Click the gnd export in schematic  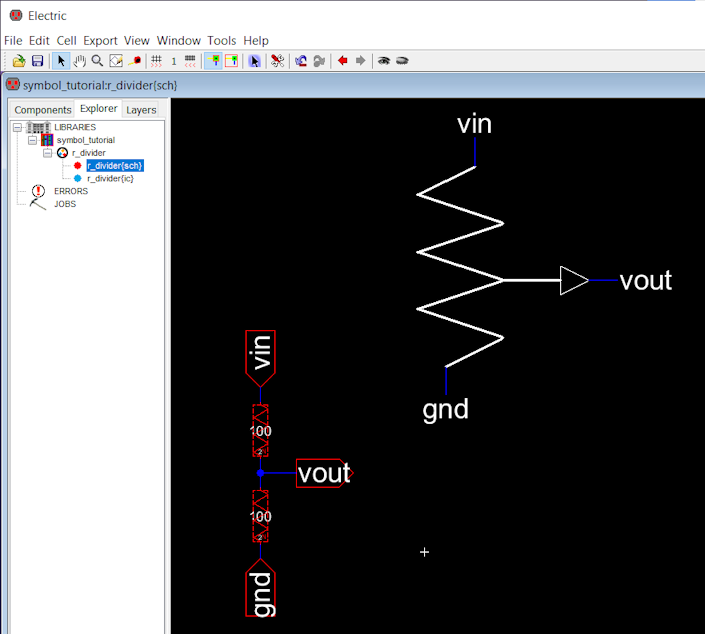pyautogui.click(x=260, y=588)
